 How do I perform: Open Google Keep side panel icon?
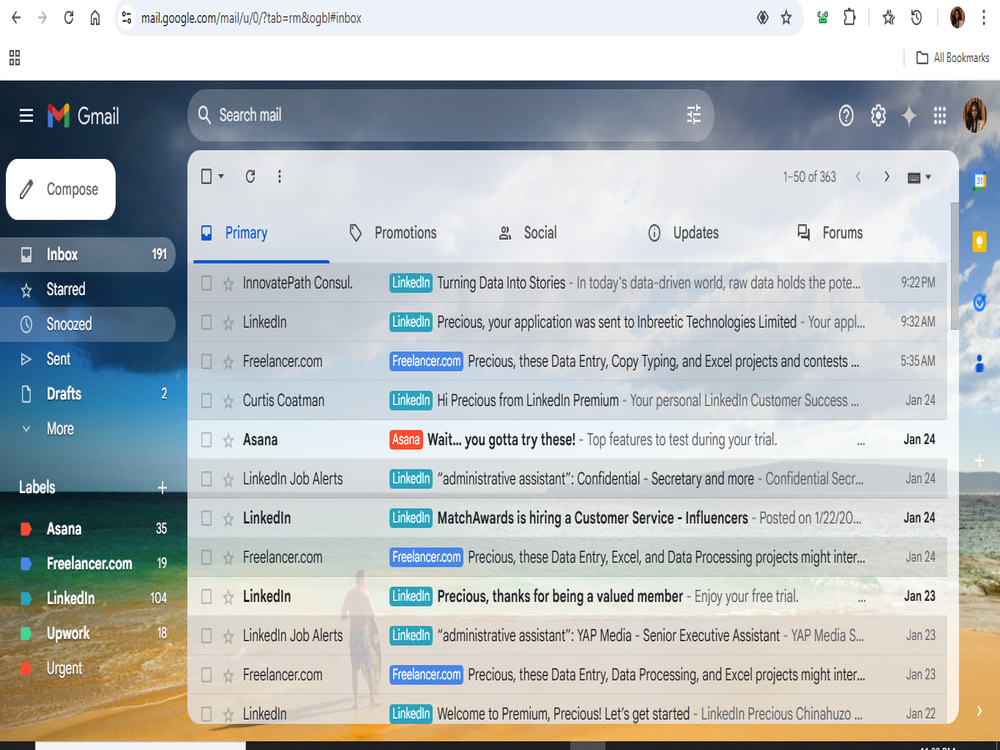[979, 242]
